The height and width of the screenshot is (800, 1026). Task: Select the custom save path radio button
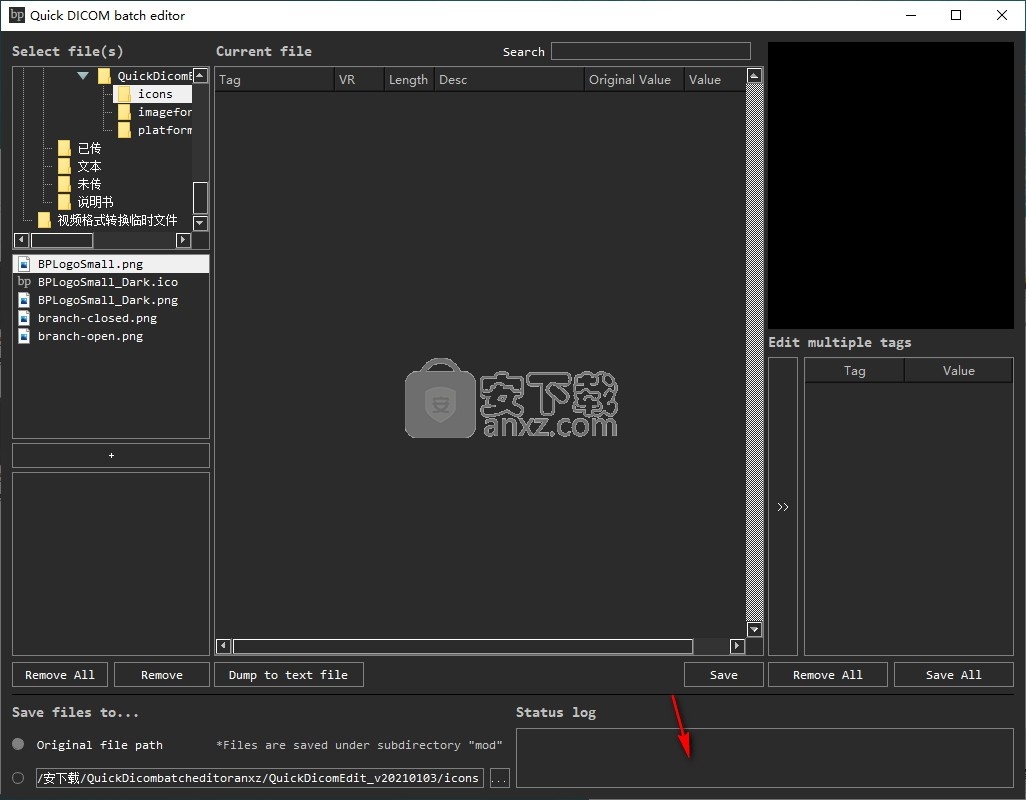(x=18, y=778)
